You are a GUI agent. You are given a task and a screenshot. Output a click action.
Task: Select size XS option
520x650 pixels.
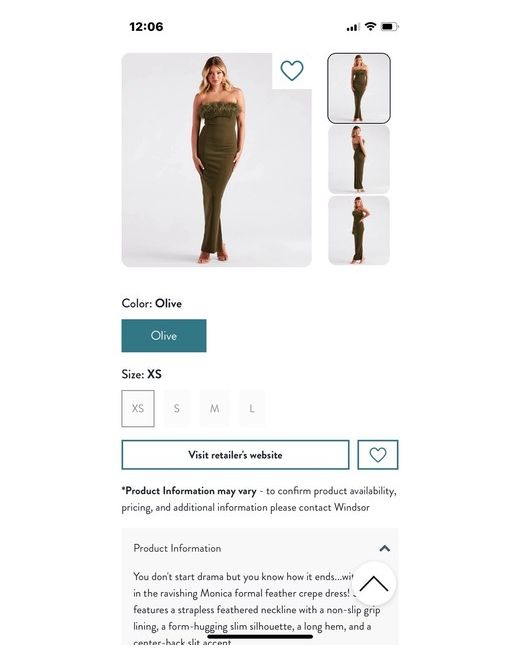pos(138,408)
